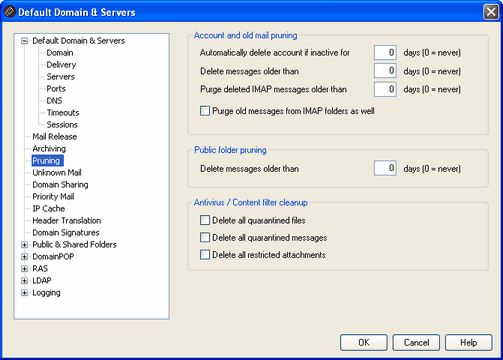Open Help for this dialog
503x360 pixels.
tap(469, 343)
